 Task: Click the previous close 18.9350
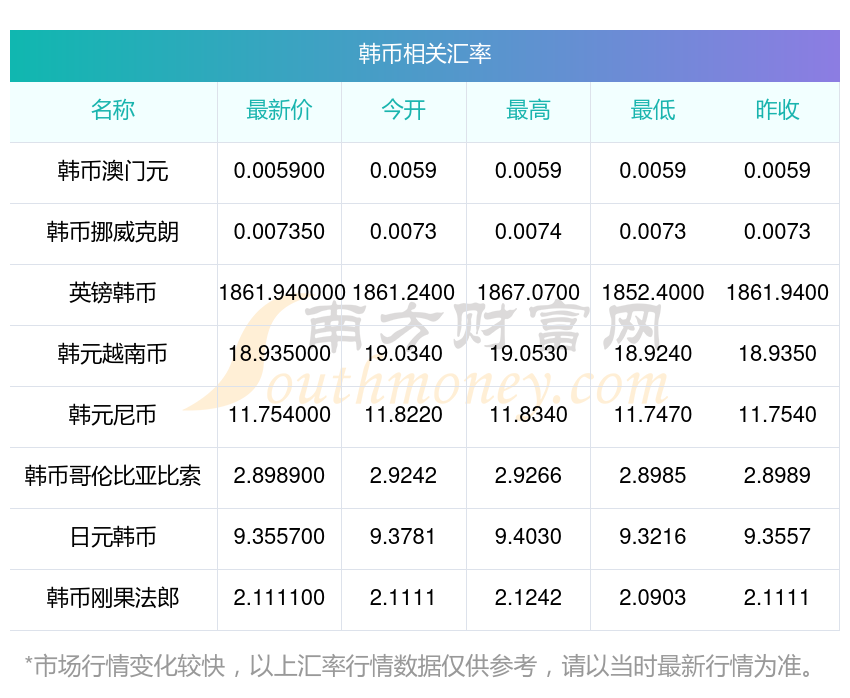tap(777, 354)
